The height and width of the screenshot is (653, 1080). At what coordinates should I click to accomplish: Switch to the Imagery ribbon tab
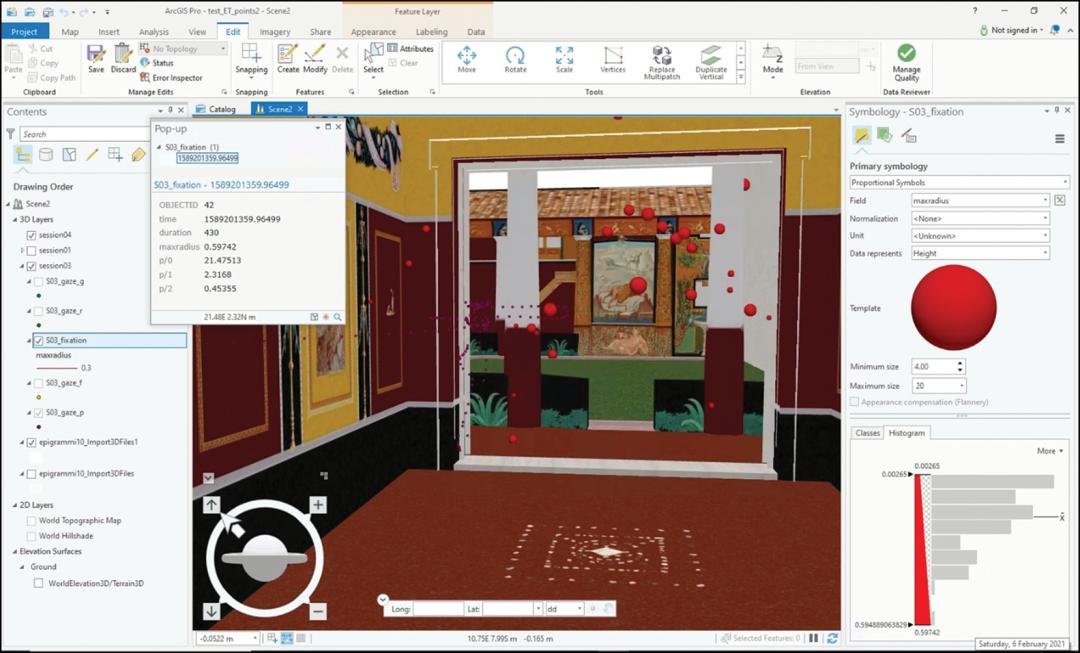pos(275,32)
